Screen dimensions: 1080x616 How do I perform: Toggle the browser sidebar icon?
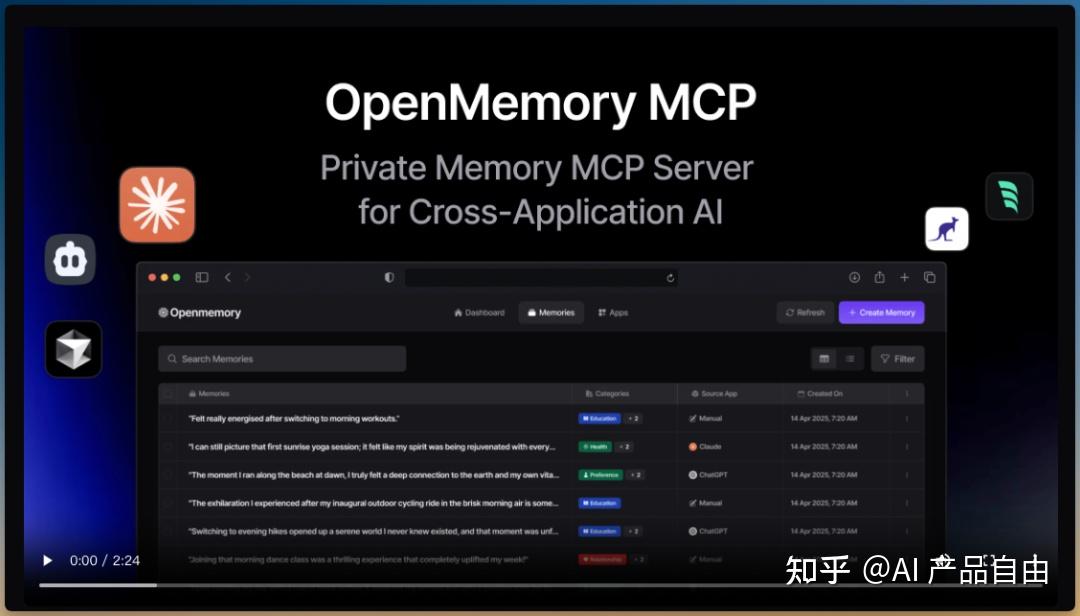click(x=202, y=277)
